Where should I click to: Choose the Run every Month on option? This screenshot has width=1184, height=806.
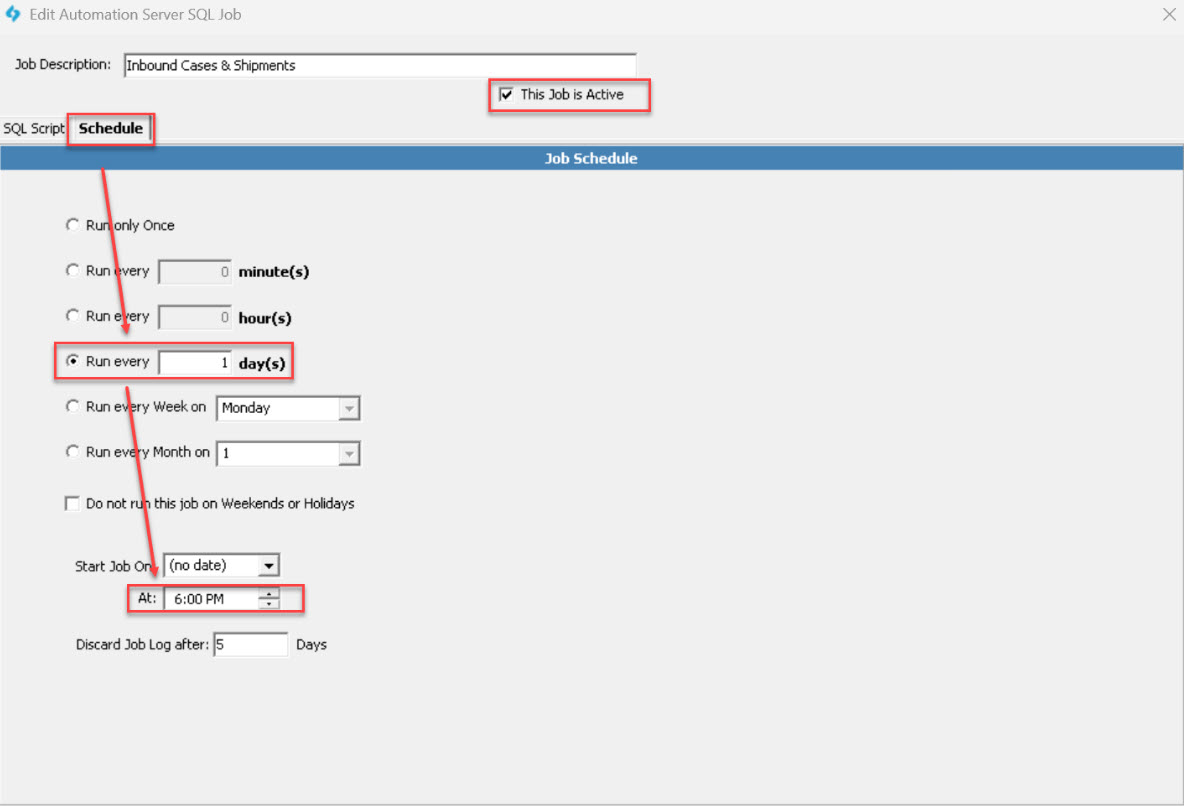coord(72,452)
